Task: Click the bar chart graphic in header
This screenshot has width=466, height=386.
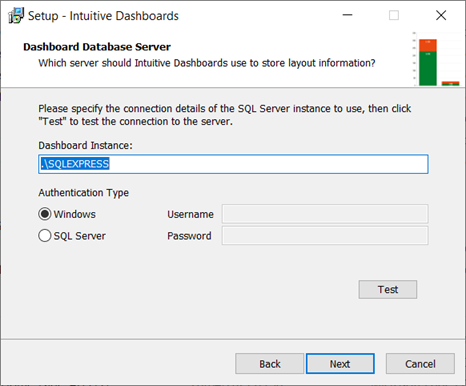Action: (436, 59)
